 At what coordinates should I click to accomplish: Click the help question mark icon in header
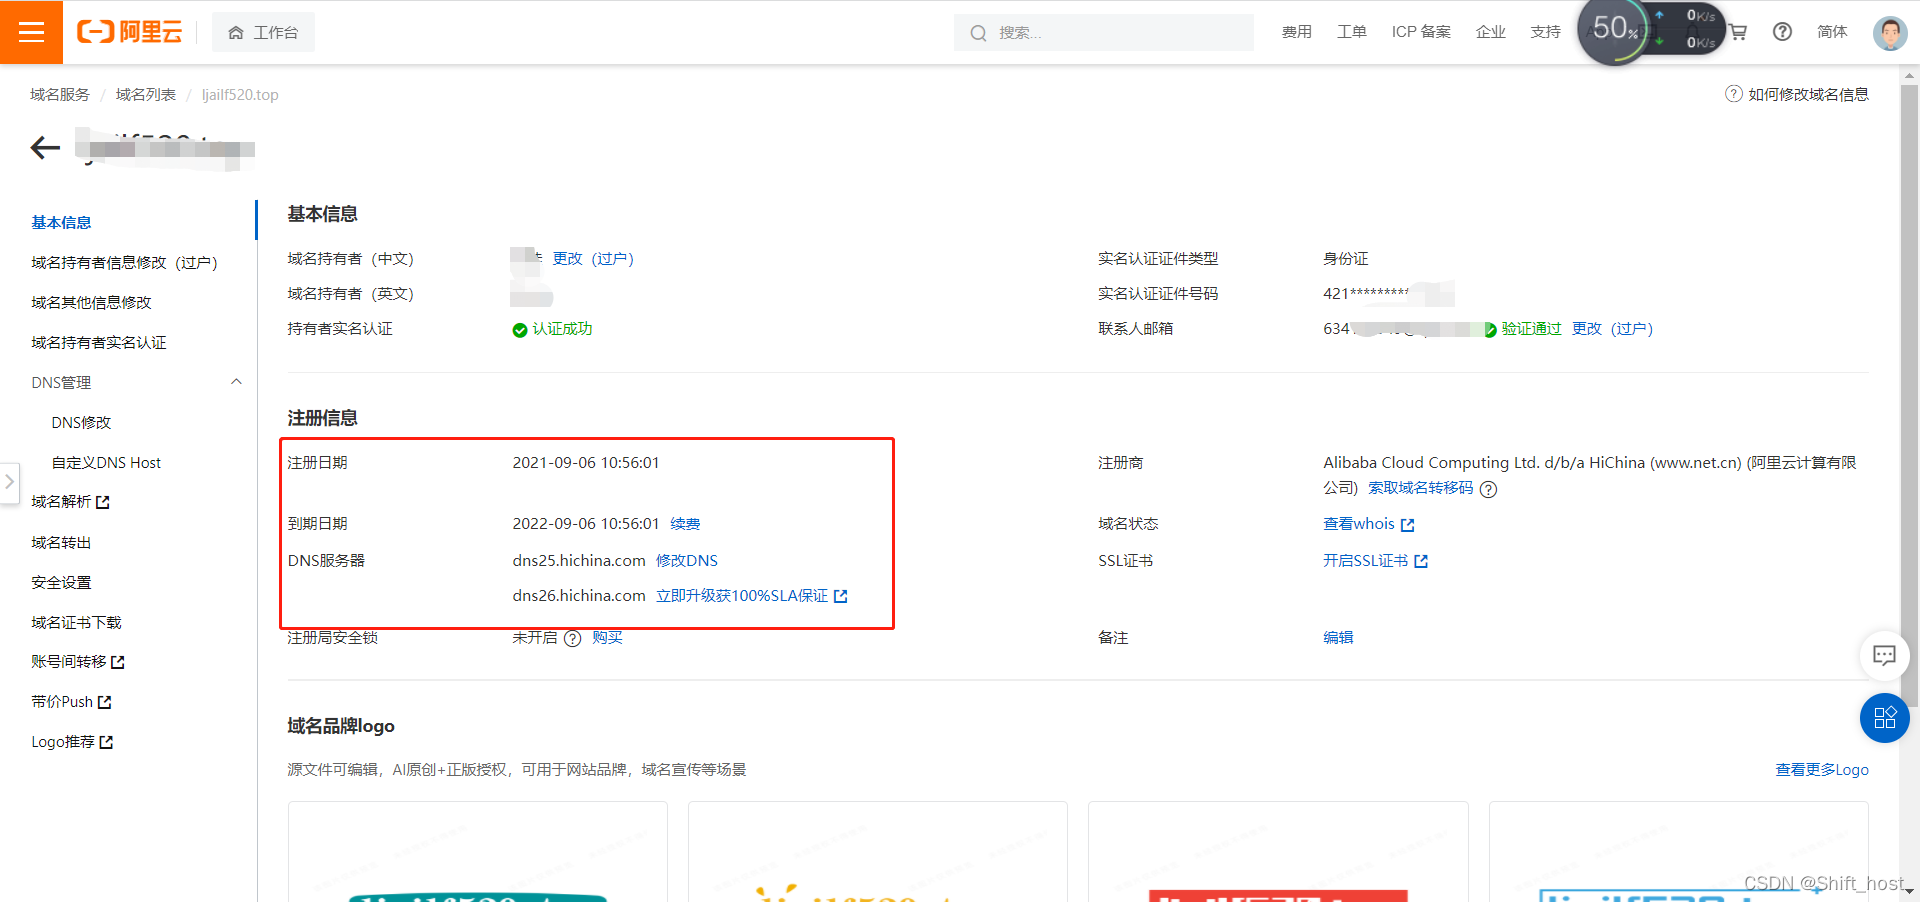pyautogui.click(x=1782, y=32)
